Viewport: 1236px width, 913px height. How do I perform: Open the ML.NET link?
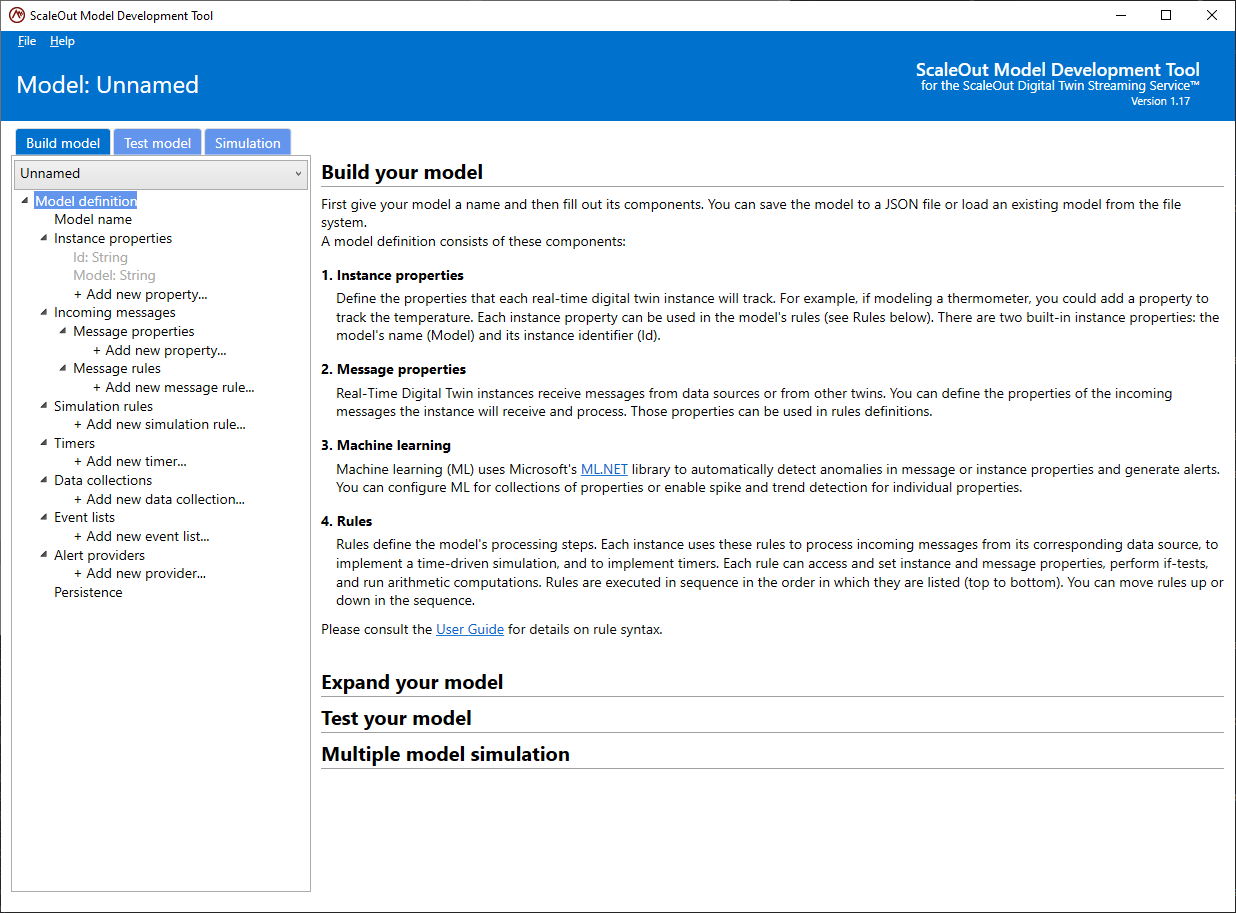tap(604, 469)
